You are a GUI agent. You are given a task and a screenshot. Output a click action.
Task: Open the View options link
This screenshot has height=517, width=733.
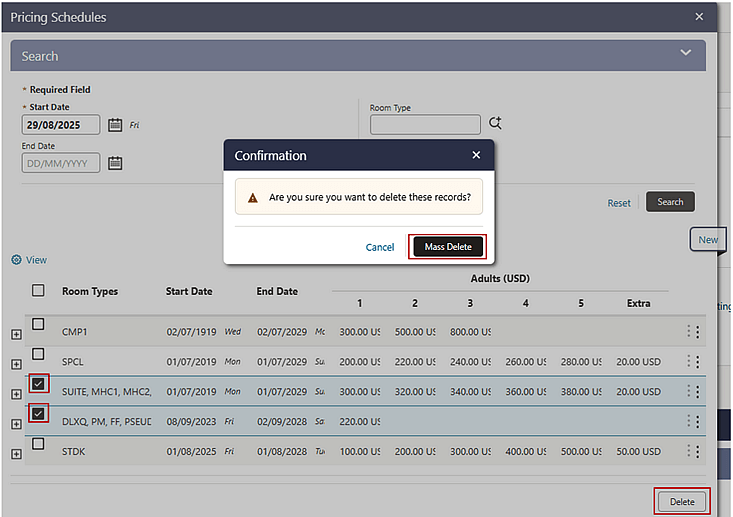coord(36,260)
